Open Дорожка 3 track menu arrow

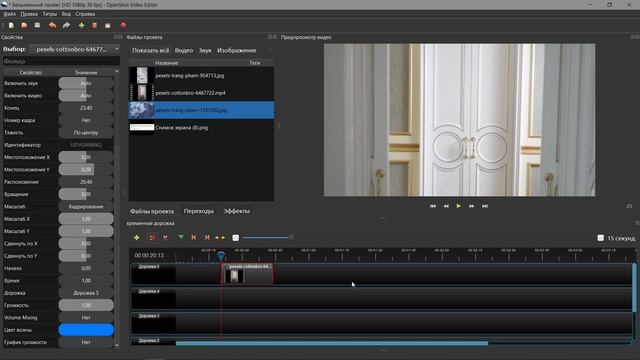pyautogui.click(x=135, y=316)
